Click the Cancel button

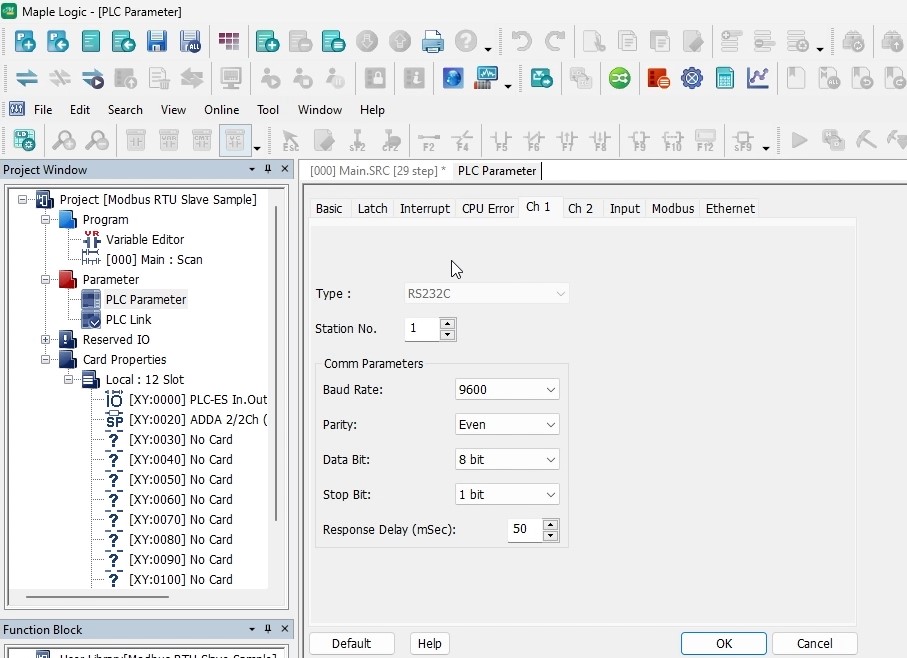[x=814, y=644]
